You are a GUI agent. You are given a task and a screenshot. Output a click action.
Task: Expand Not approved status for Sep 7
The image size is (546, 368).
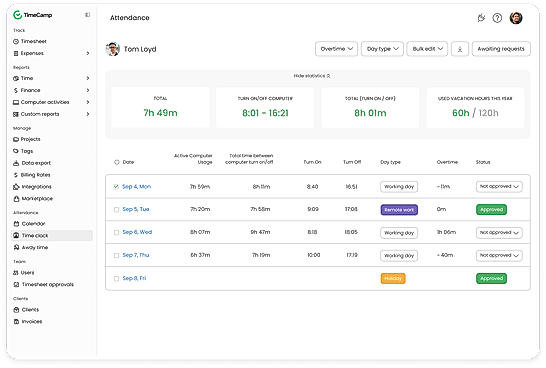pyautogui.click(x=499, y=256)
